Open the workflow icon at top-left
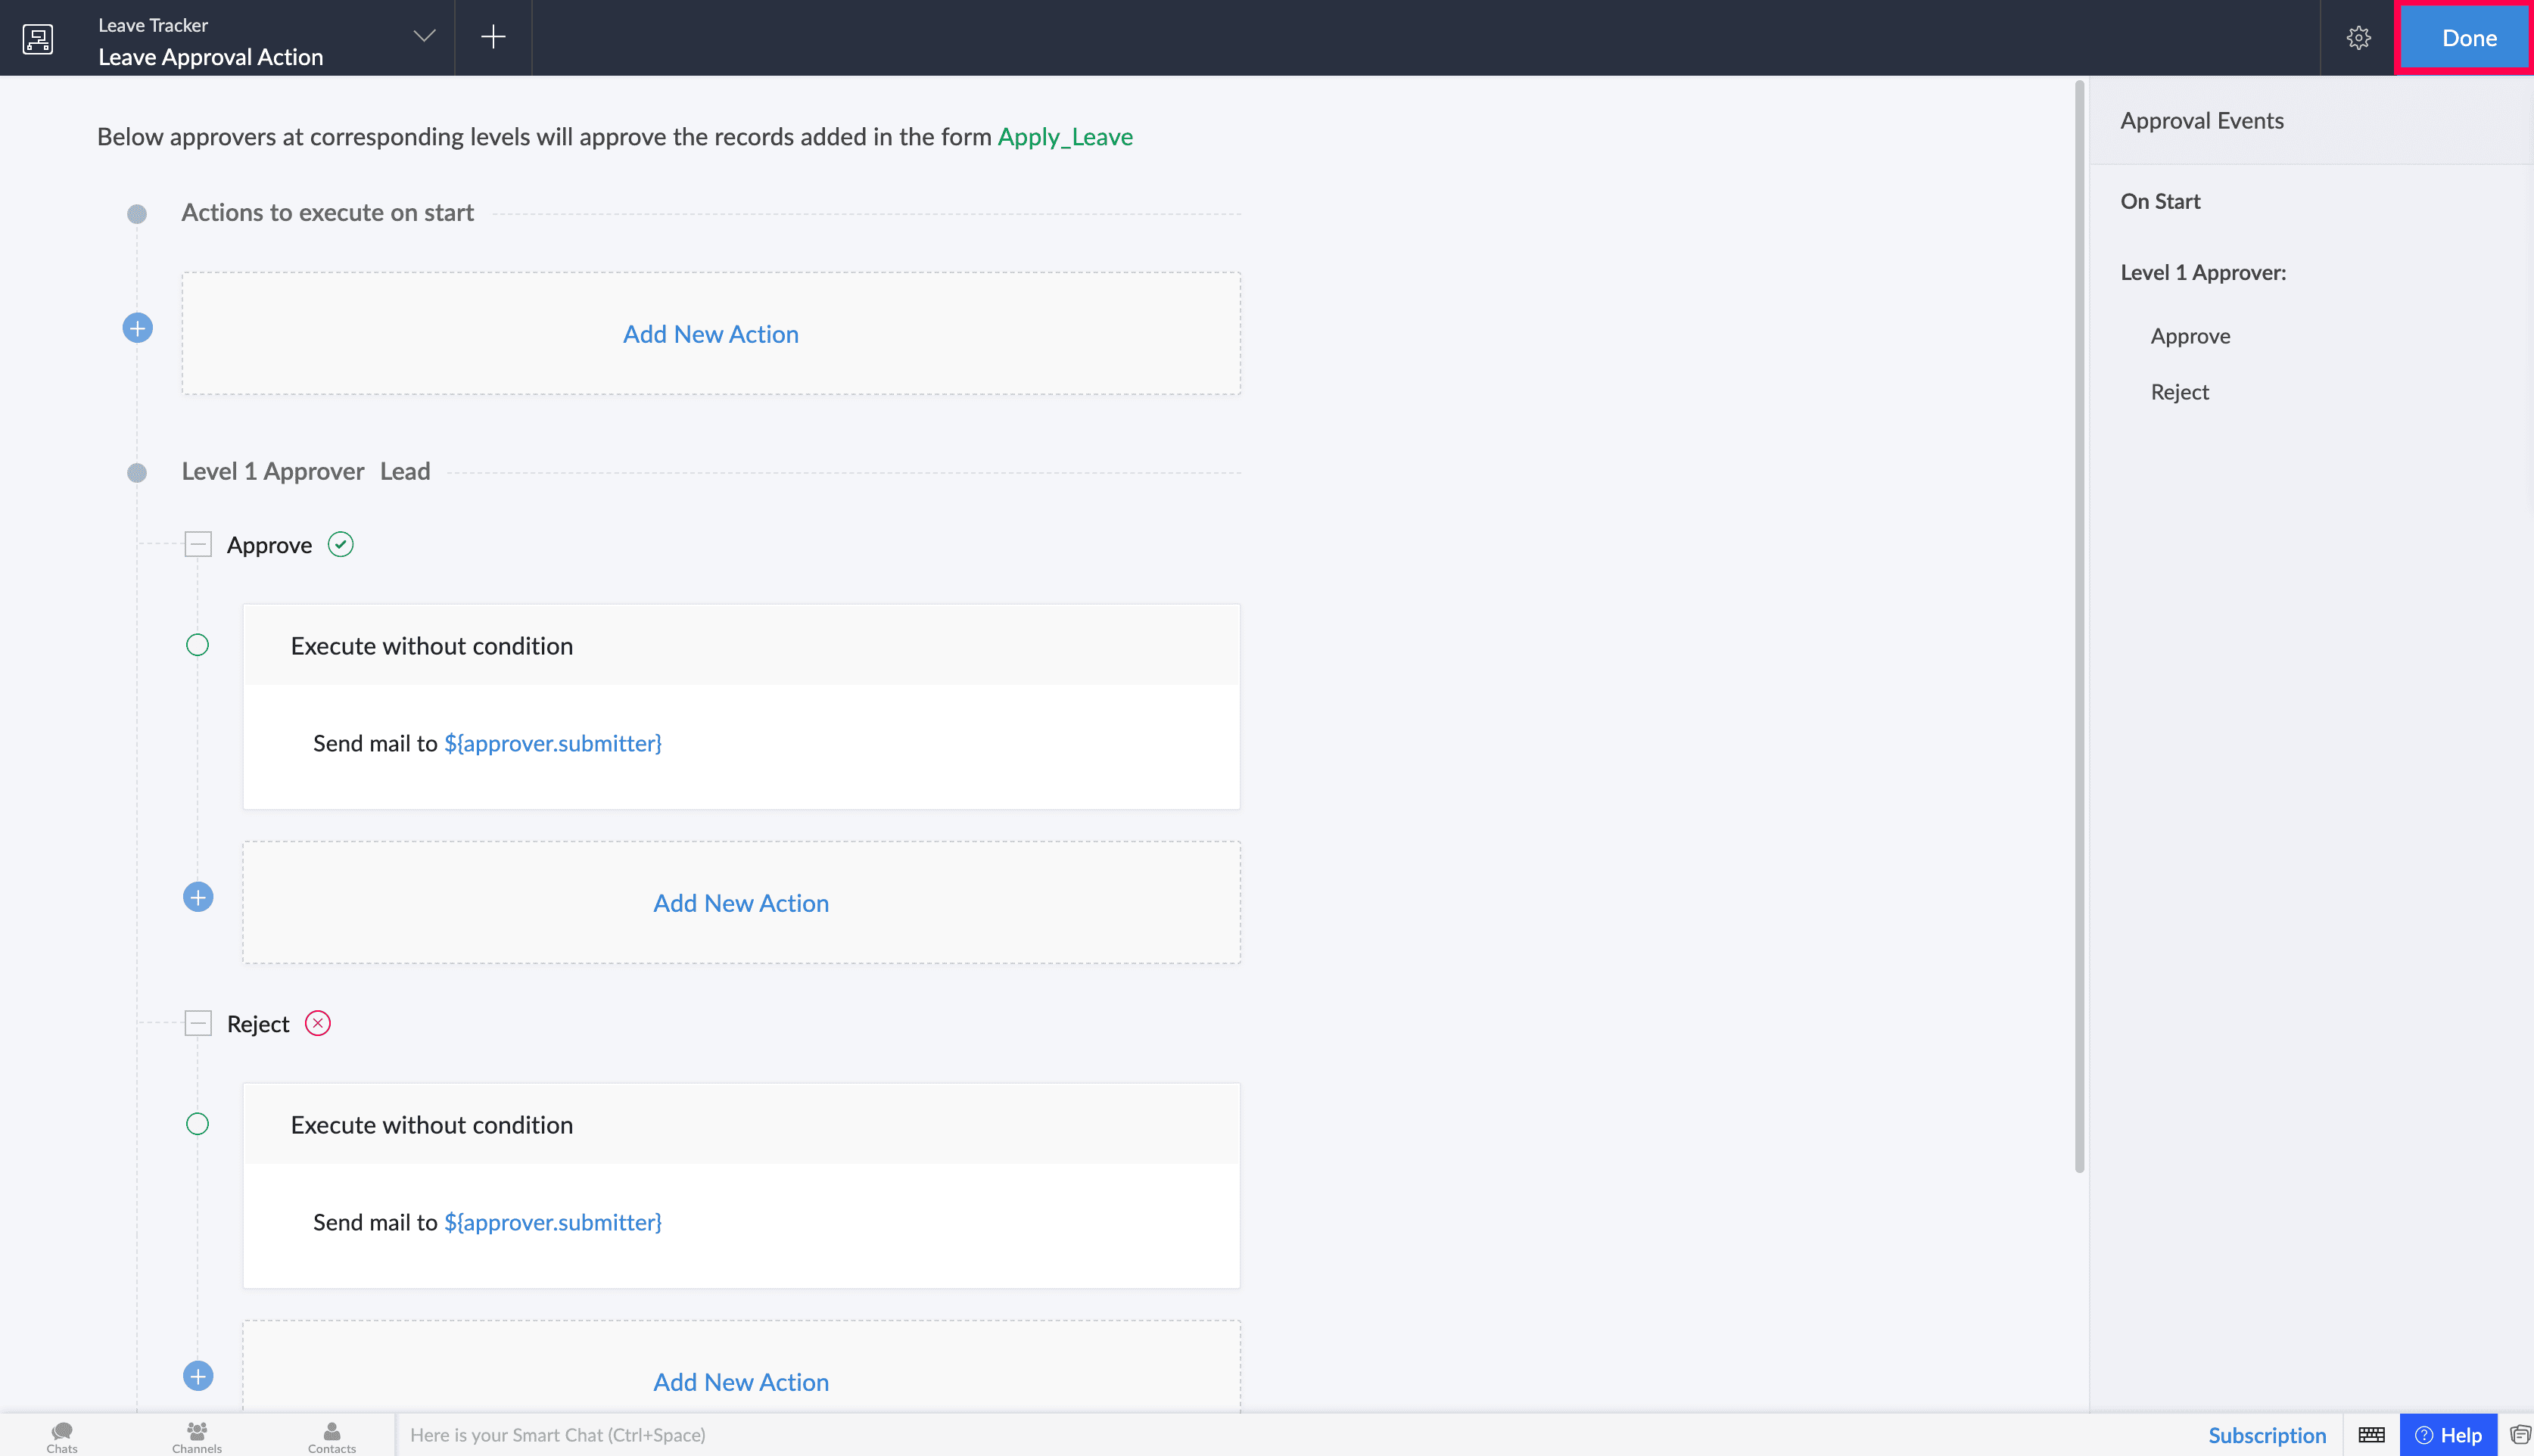Viewport: 2534px width, 1456px height. [38, 39]
